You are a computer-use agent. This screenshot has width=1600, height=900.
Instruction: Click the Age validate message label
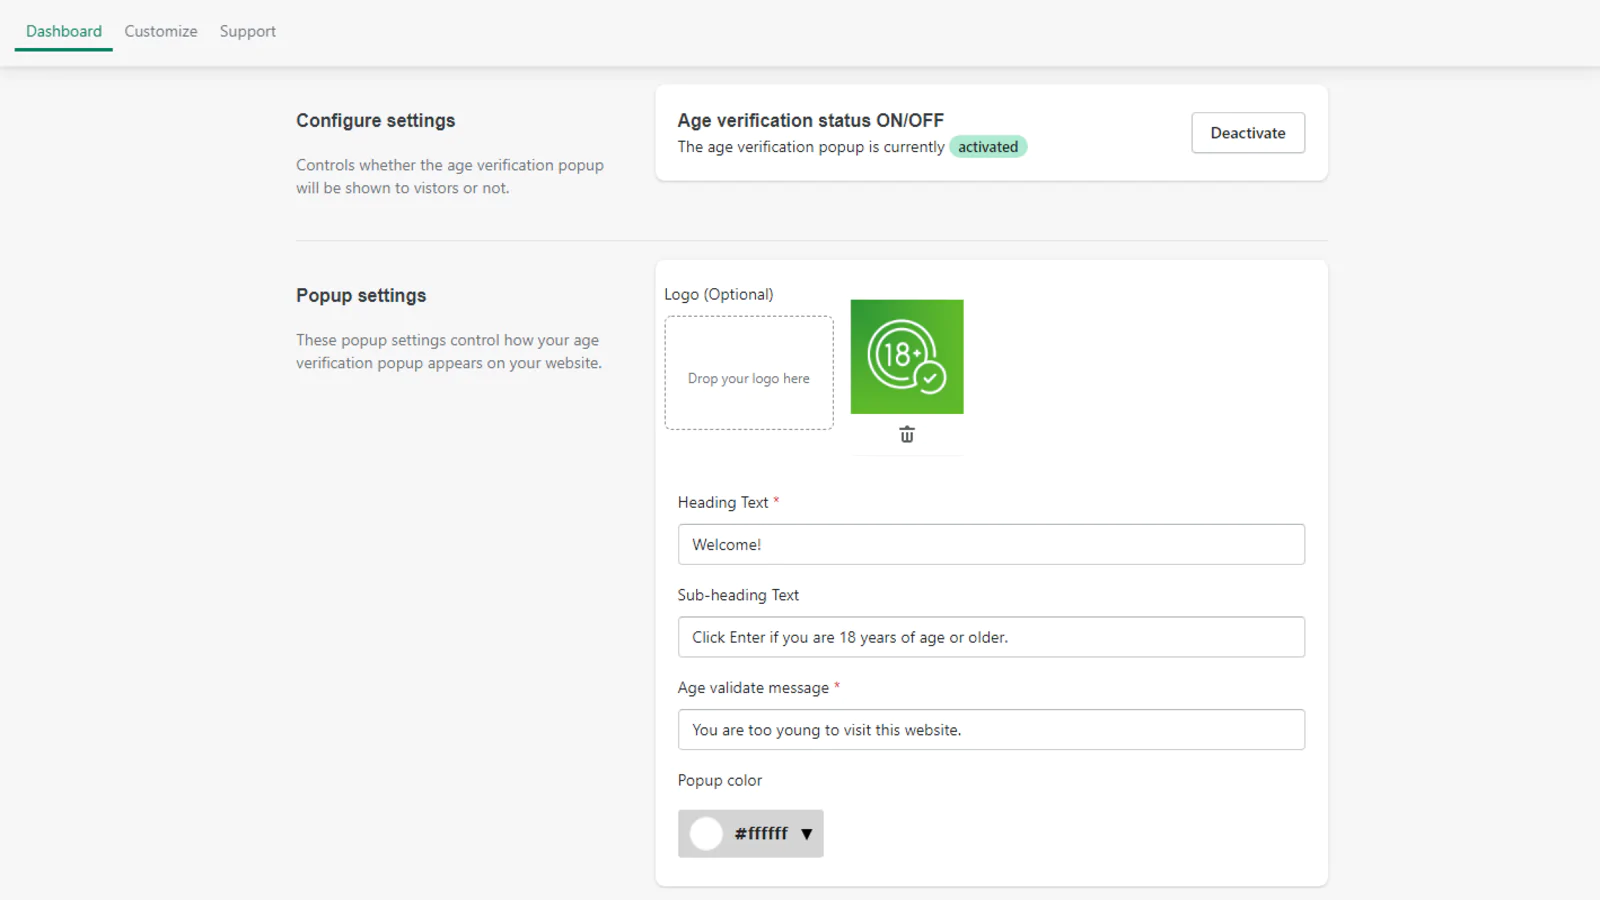tap(753, 688)
